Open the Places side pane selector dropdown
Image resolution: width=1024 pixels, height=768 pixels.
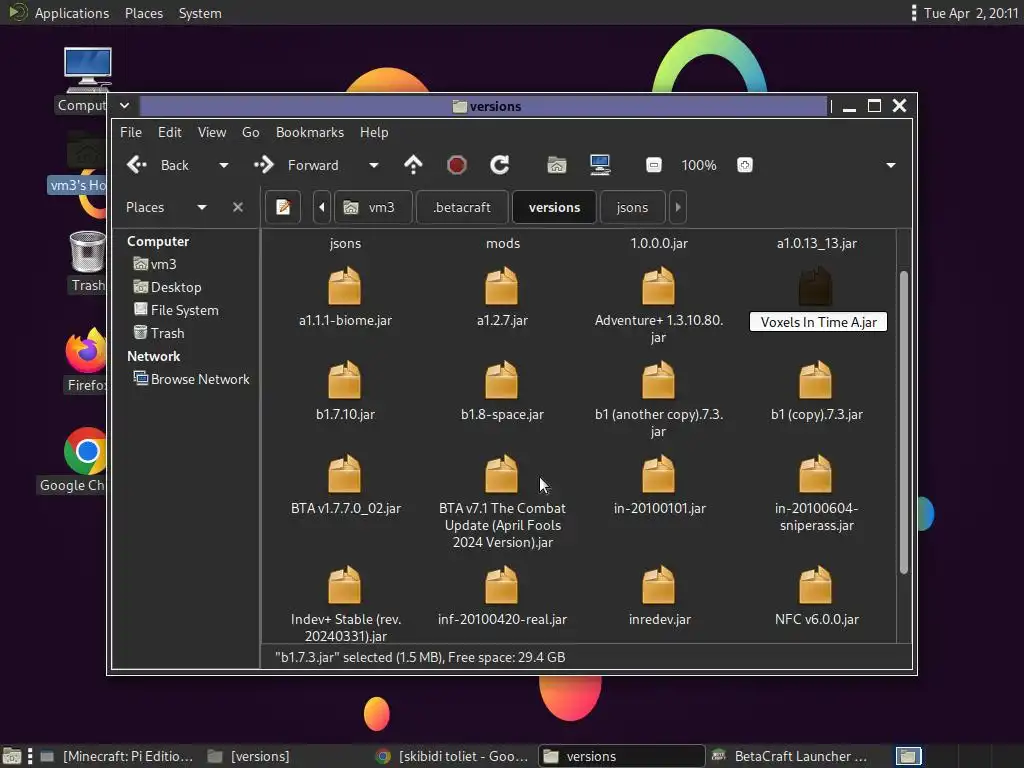click(x=202, y=207)
